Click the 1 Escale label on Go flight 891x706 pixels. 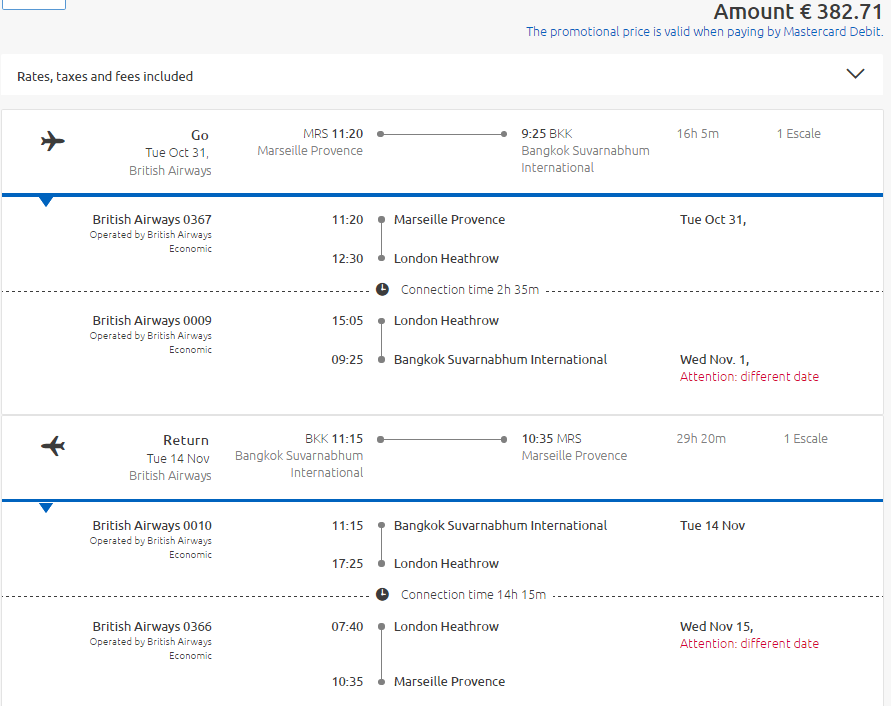(798, 134)
